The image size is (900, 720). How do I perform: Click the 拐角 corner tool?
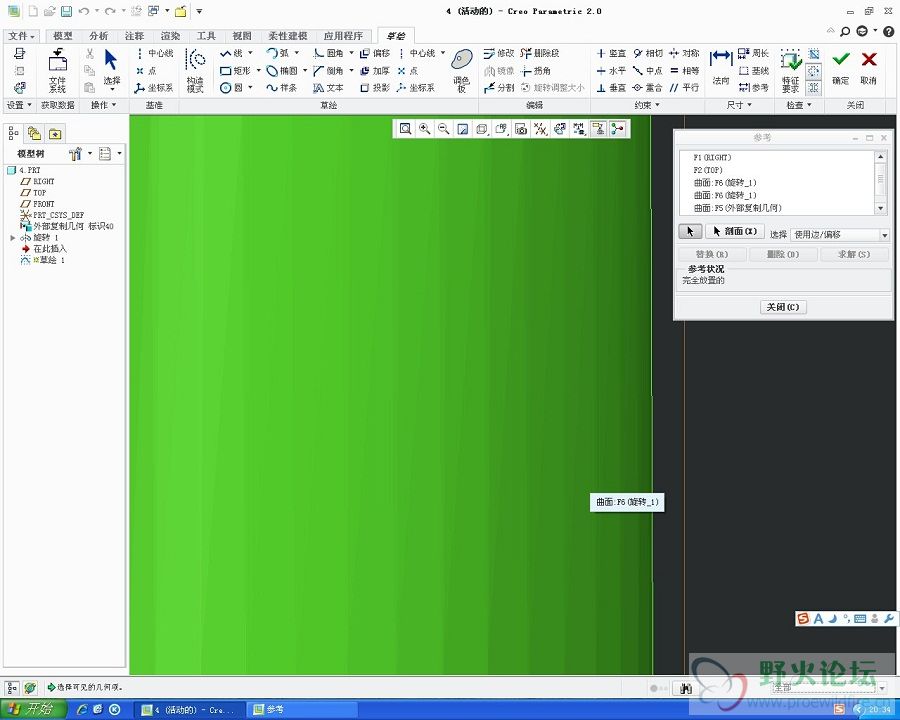[536, 71]
